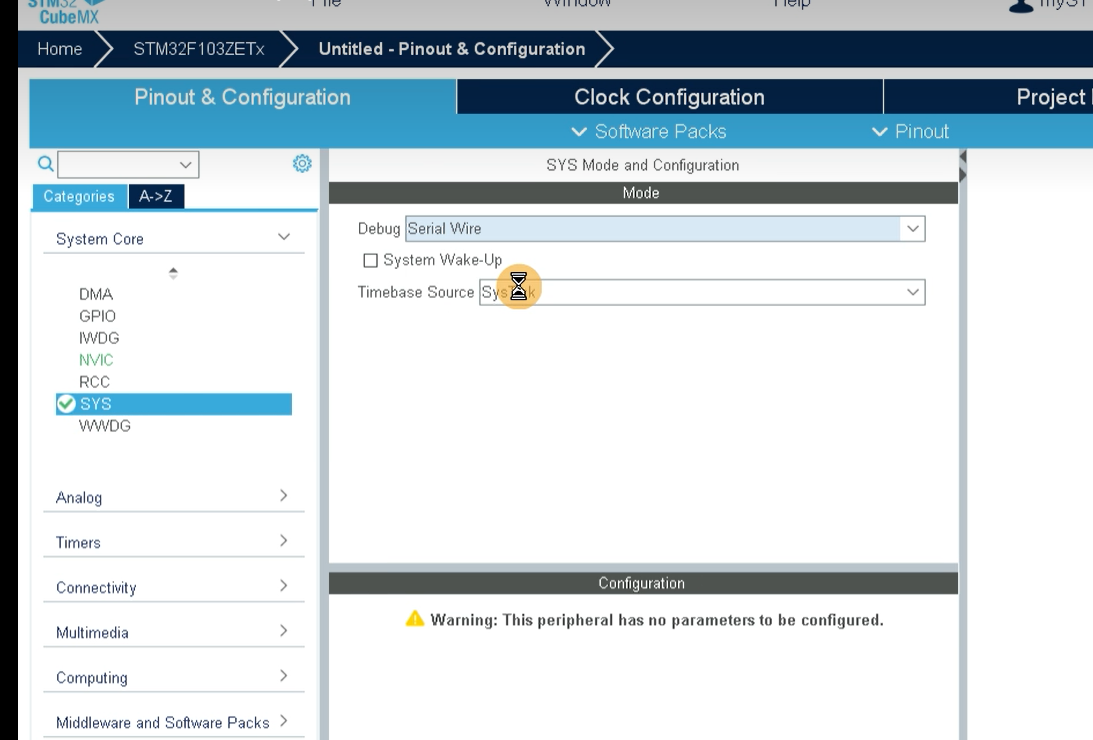Viewport: 1093px width, 740px height.
Task: Enable the System Wake-Up checkbox
Action: [370, 261]
